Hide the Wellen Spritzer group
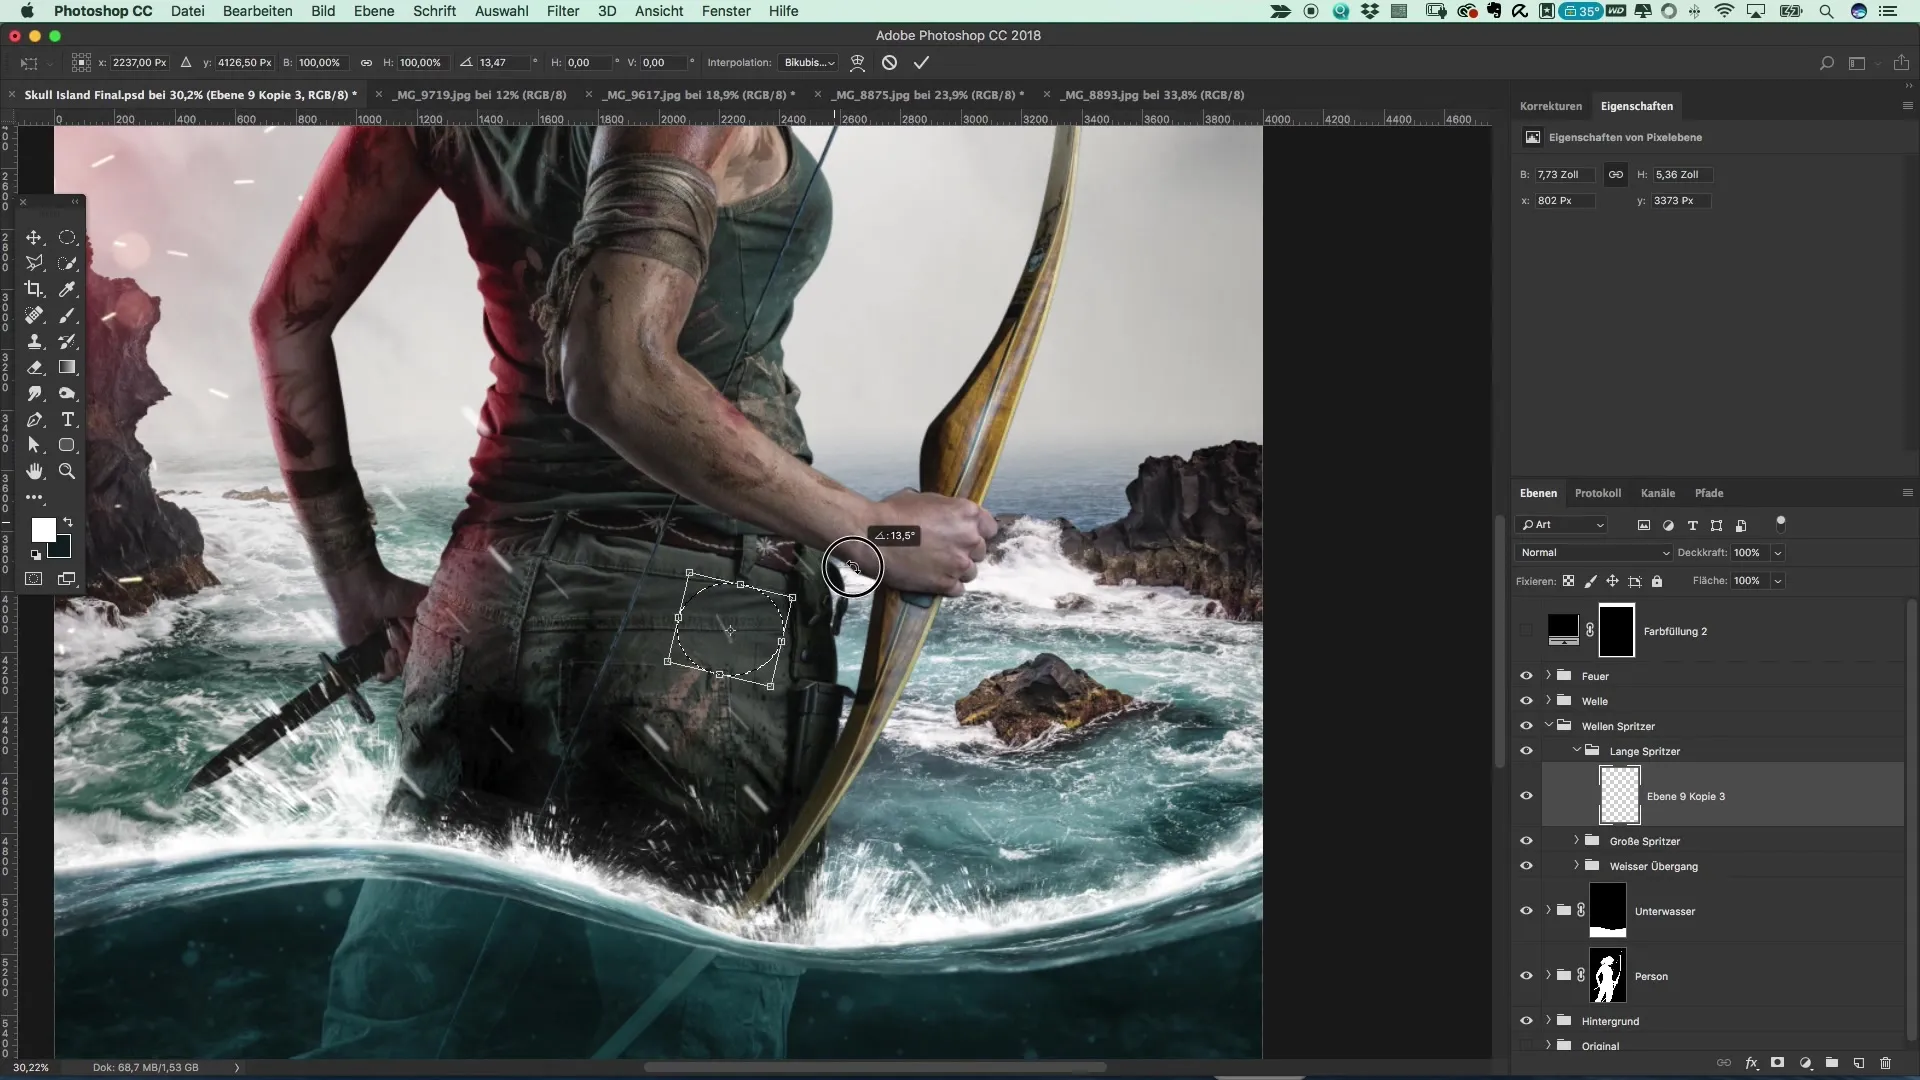This screenshot has height=1080, width=1920. 1526,726
